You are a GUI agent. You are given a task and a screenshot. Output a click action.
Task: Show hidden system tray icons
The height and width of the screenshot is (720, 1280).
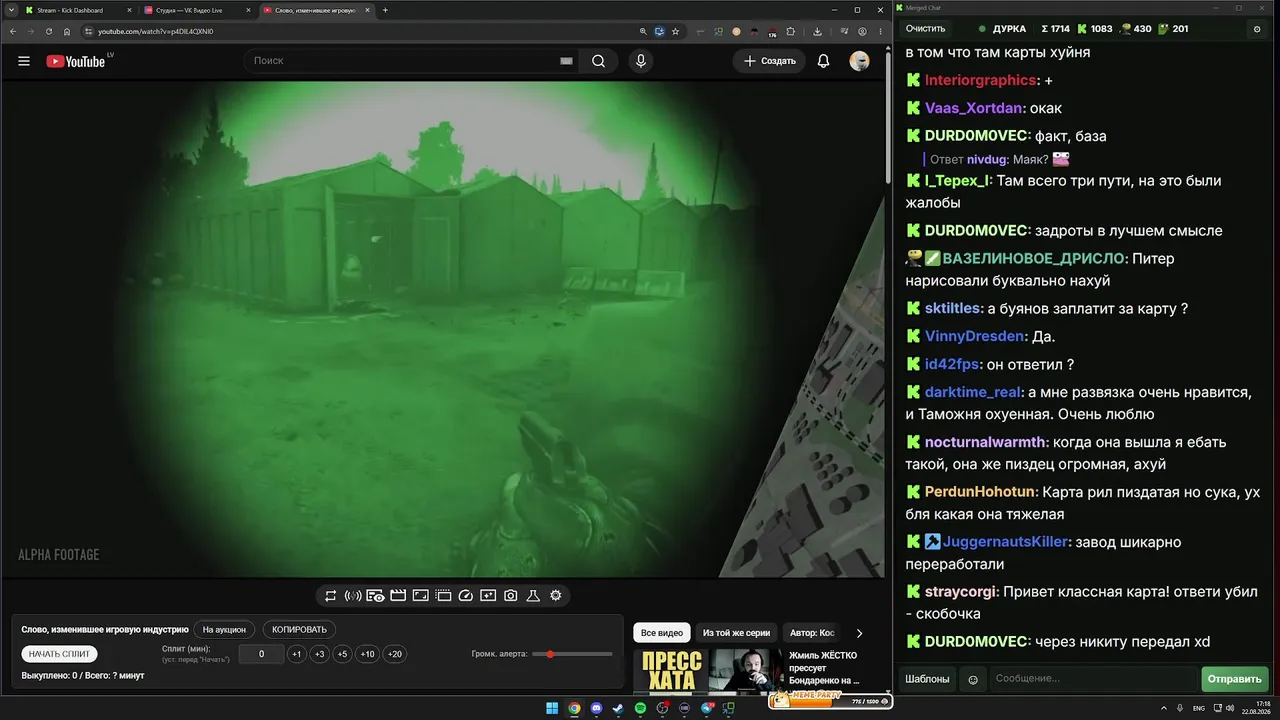pos(1165,709)
